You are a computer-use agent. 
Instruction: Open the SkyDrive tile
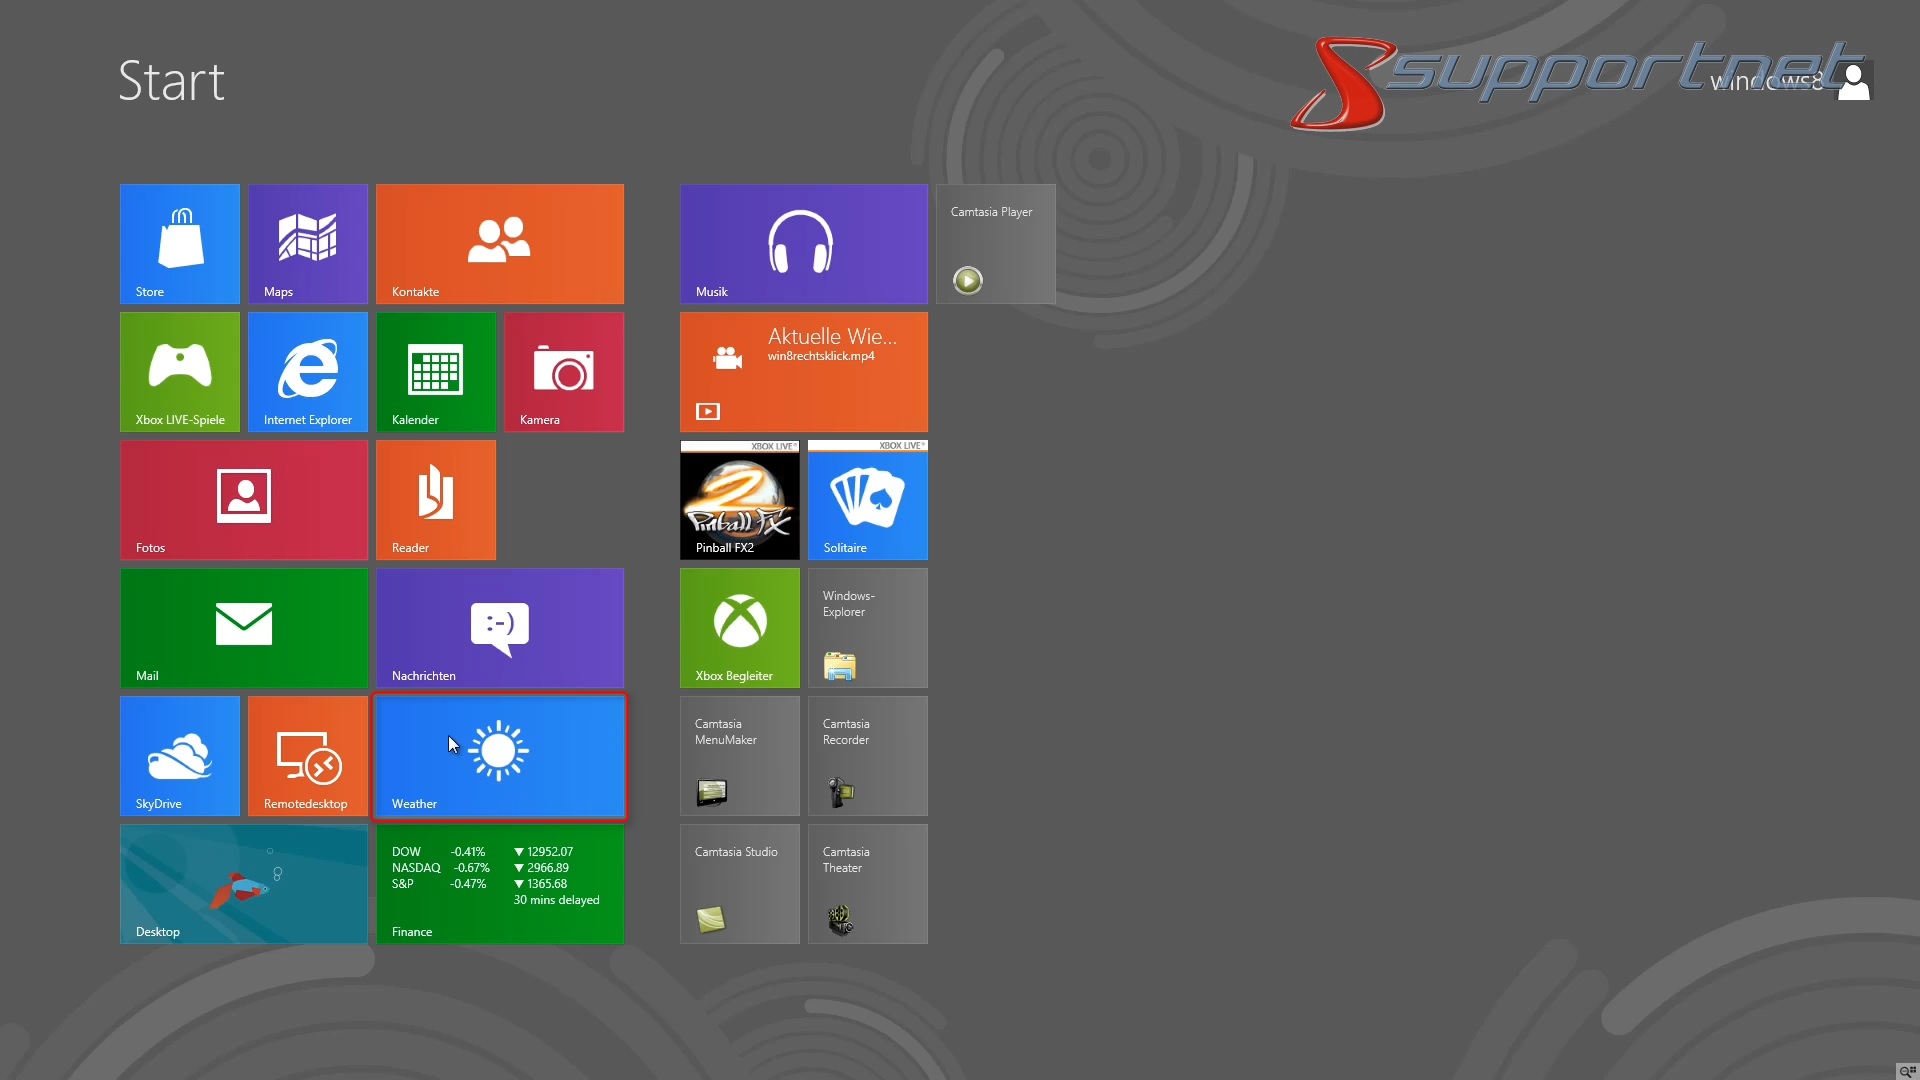tap(180, 756)
